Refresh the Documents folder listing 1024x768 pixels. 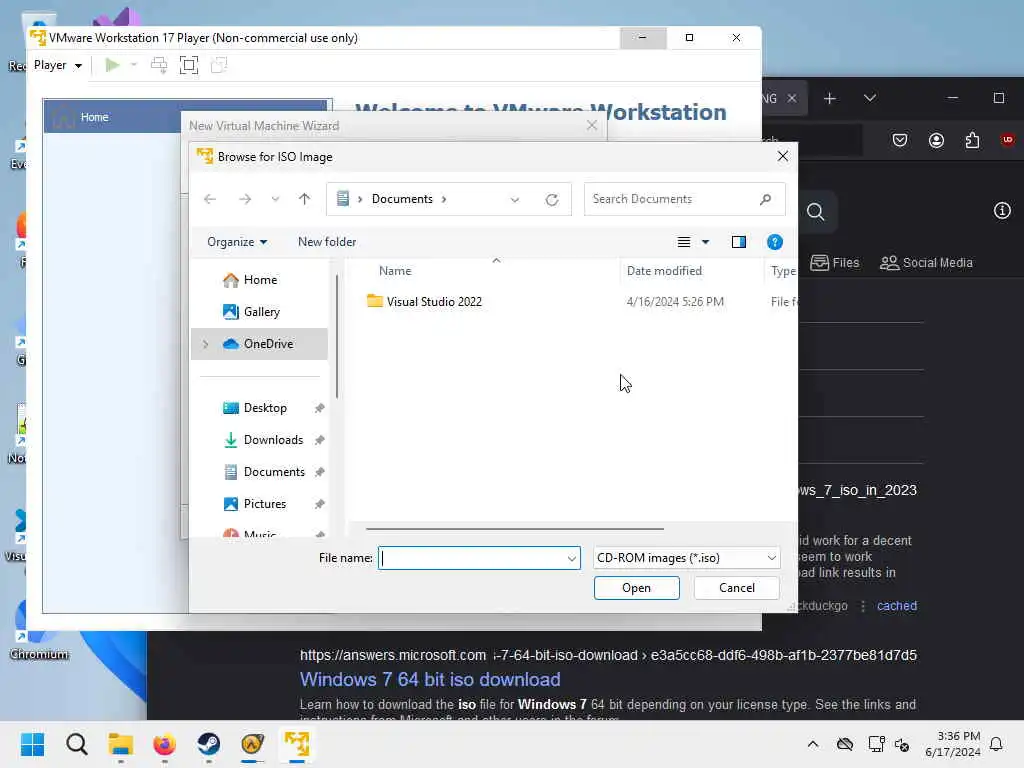click(x=552, y=199)
